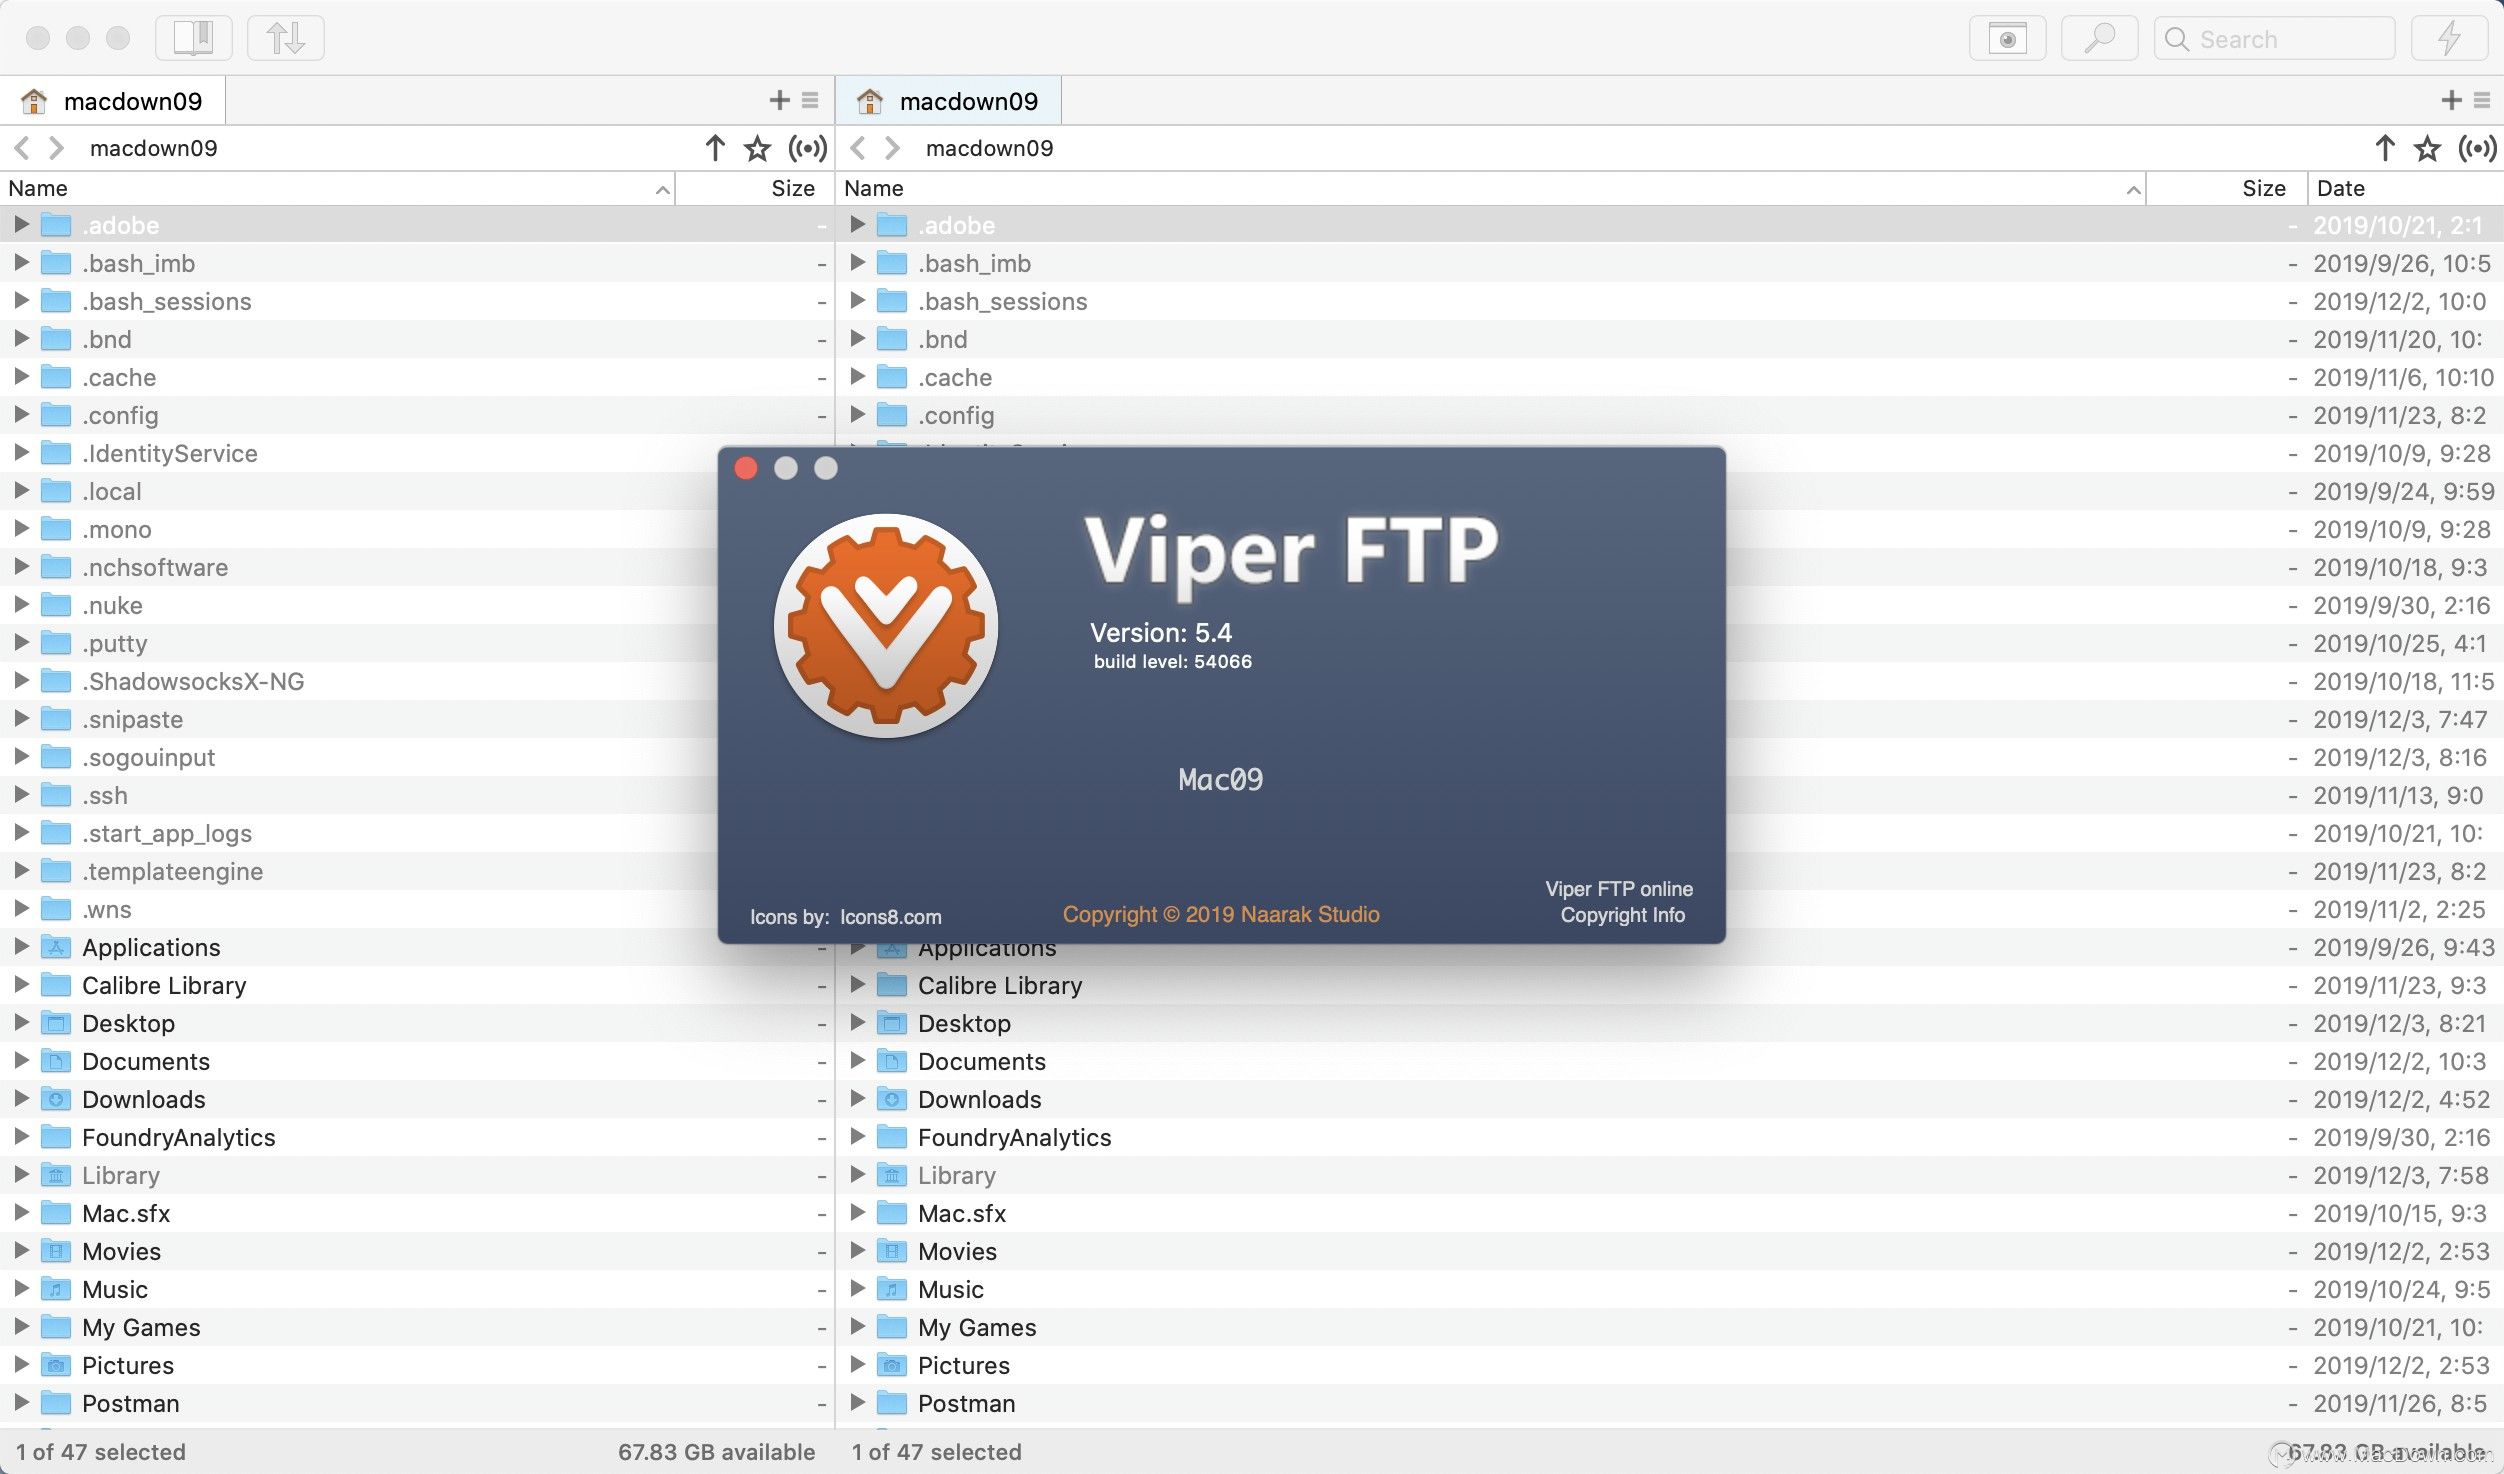2504x1474 pixels.
Task: Select FoundryAnalytics in left pane
Action: point(178,1137)
